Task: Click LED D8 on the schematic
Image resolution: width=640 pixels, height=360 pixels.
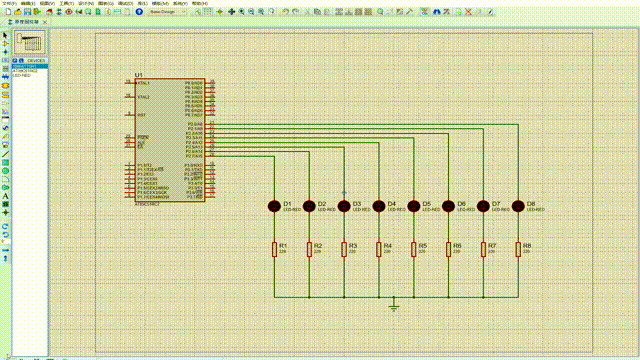Action: [x=518, y=206]
